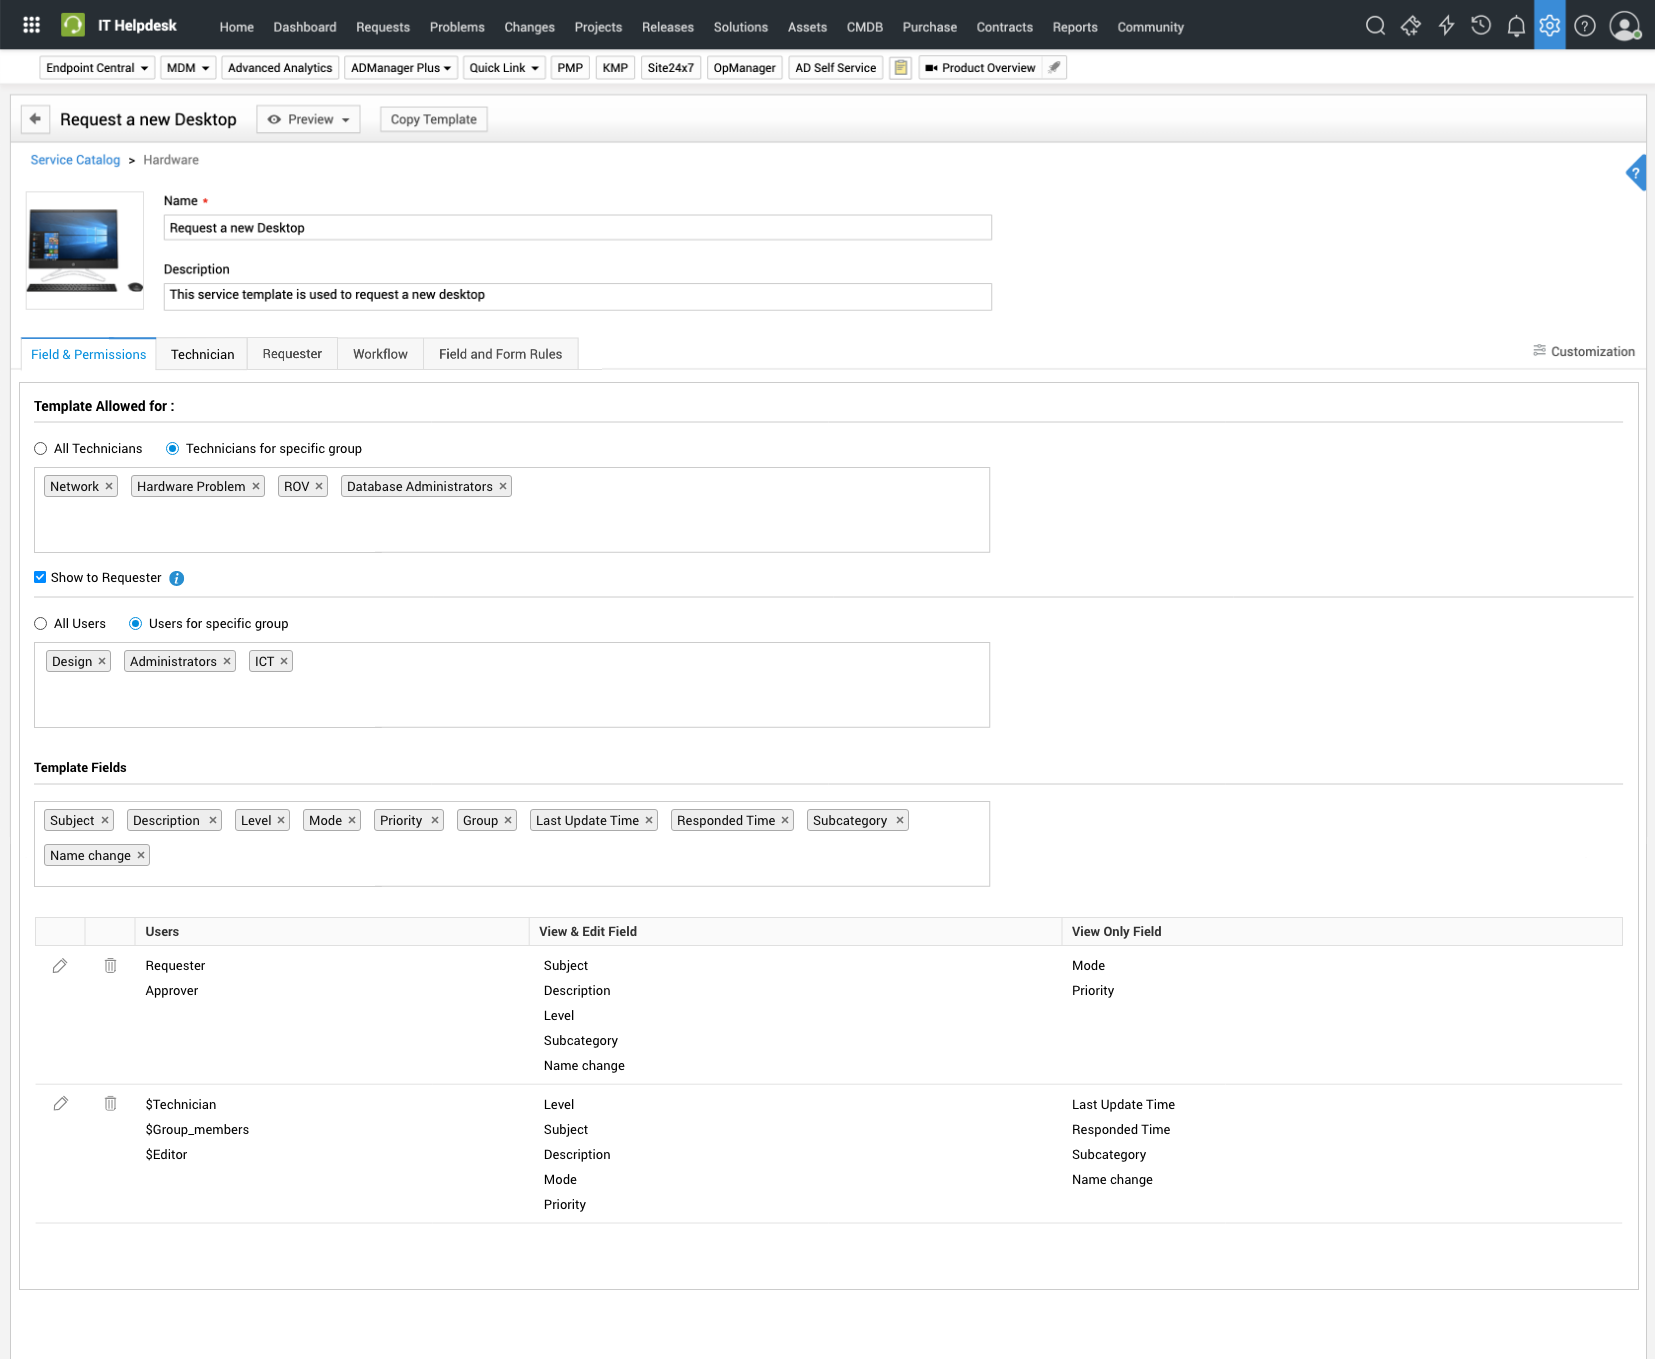Image resolution: width=1655 pixels, height=1360 pixels.
Task: Open the admin settings gear icon
Action: pyautogui.click(x=1549, y=26)
